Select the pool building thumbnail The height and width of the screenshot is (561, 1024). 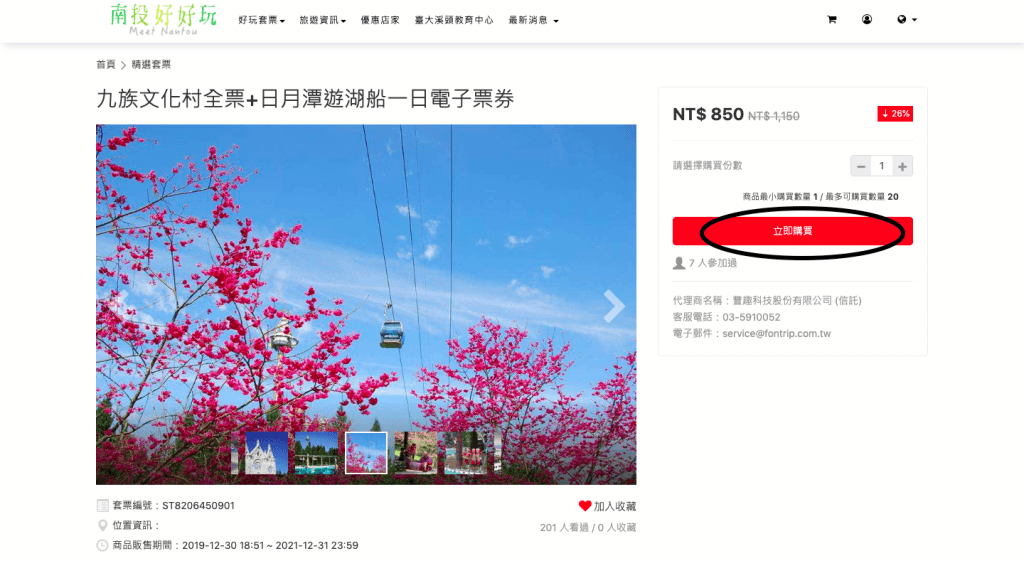pyautogui.click(x=316, y=453)
